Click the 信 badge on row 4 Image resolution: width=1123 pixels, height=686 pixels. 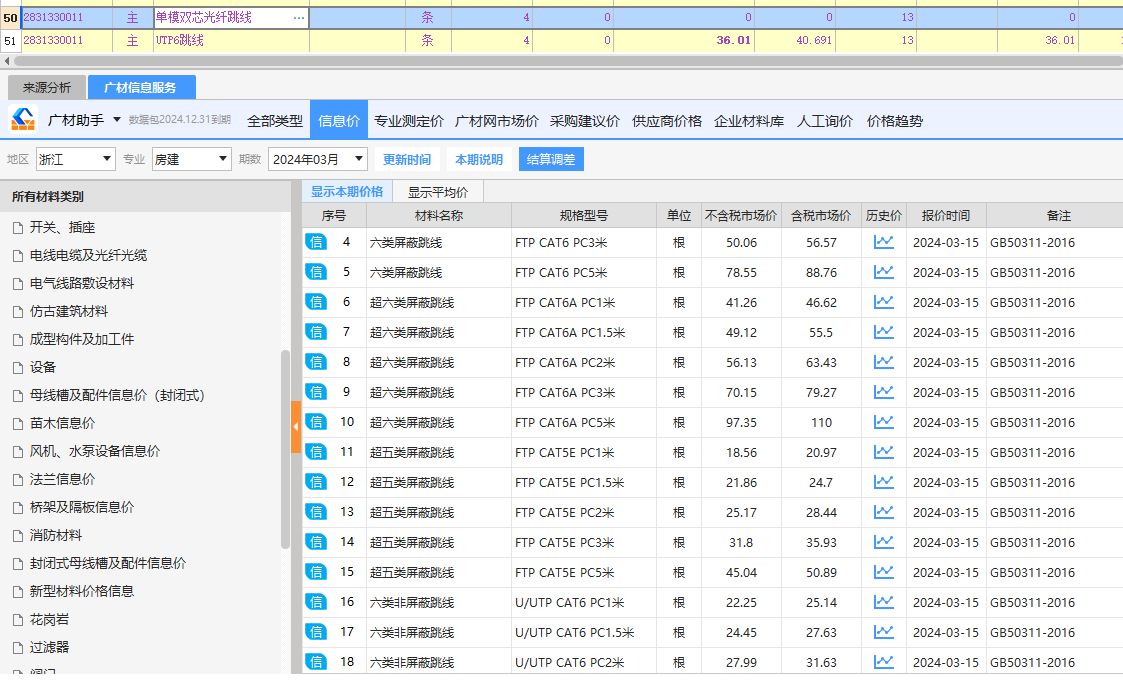(316, 242)
